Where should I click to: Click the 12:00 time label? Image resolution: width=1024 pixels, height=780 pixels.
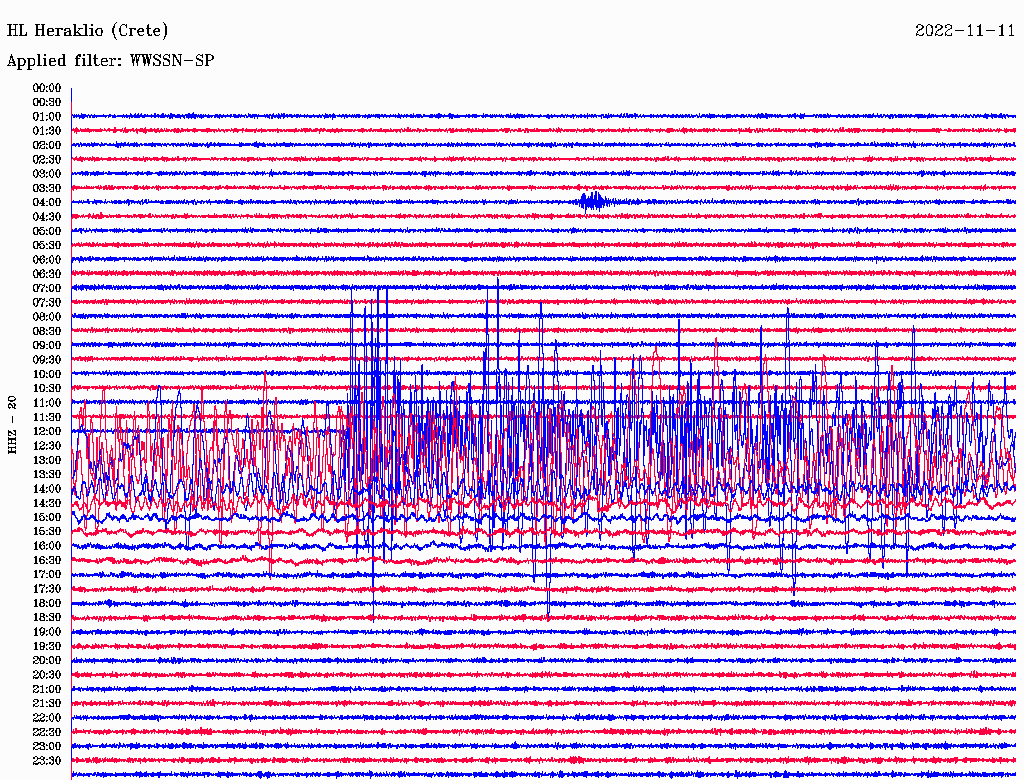47,431
